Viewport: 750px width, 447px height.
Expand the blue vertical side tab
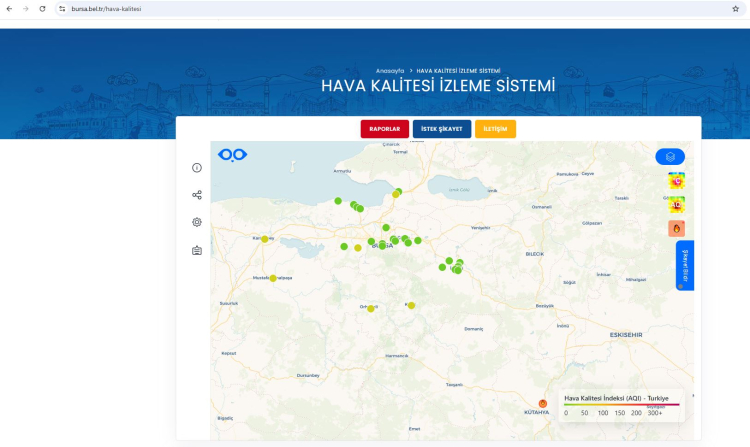tap(685, 265)
